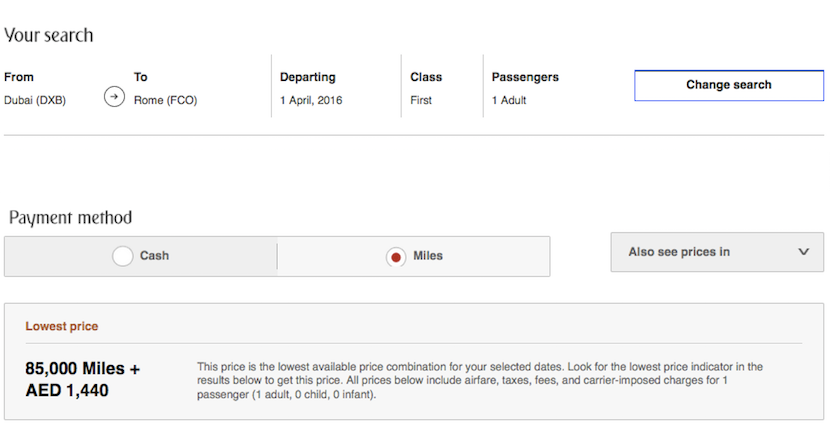Viewport: 830px width, 425px height.
Task: Click the lowest price description text
Action: pos(480,381)
